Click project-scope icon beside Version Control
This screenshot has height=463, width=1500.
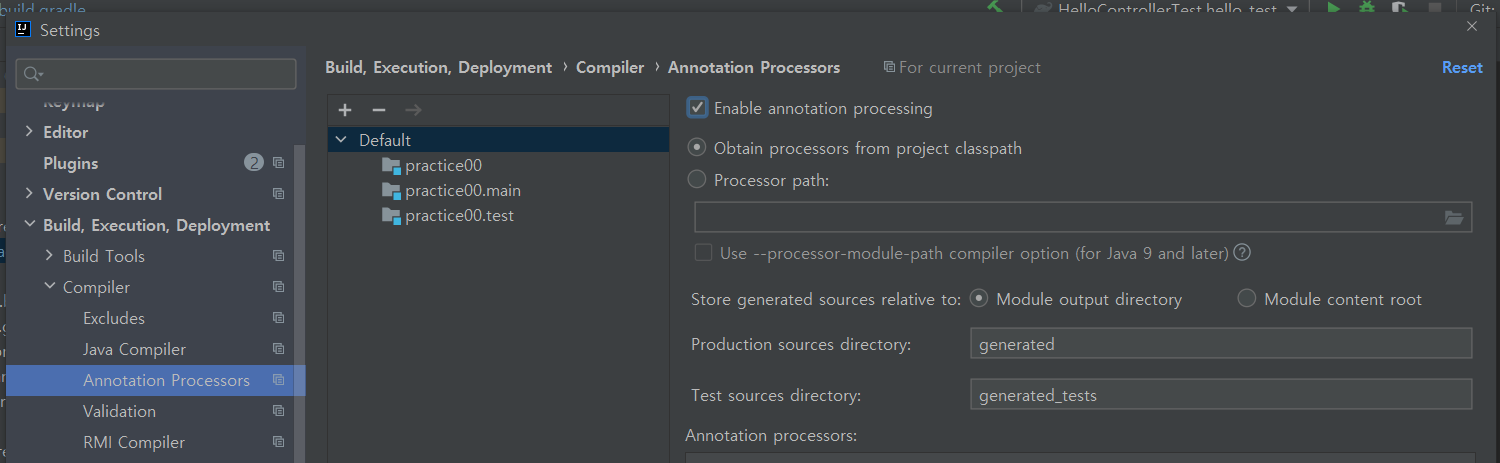[278, 194]
